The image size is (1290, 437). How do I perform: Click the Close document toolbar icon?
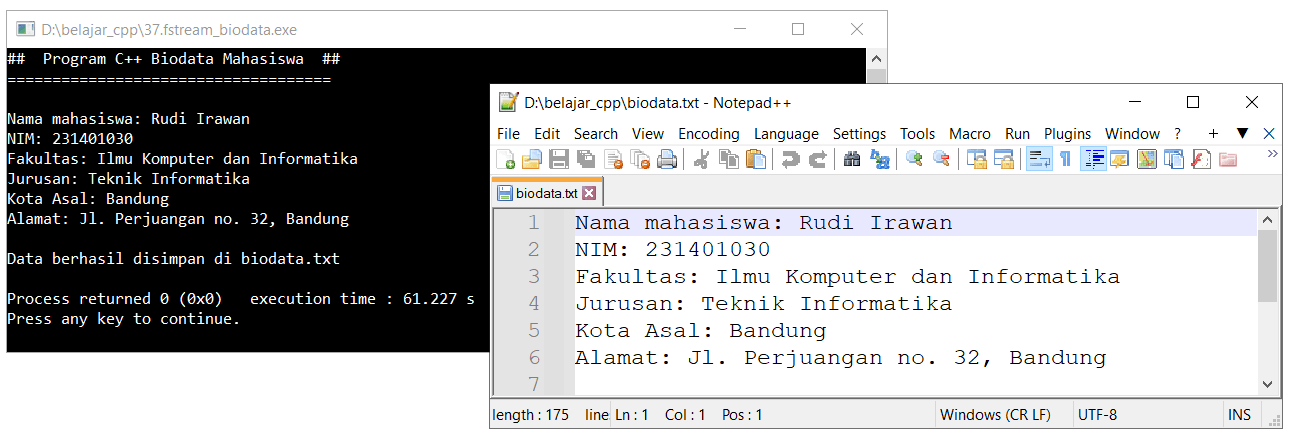point(613,159)
